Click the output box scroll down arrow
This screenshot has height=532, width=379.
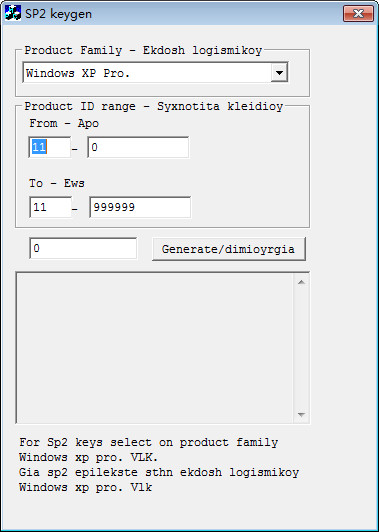click(301, 414)
